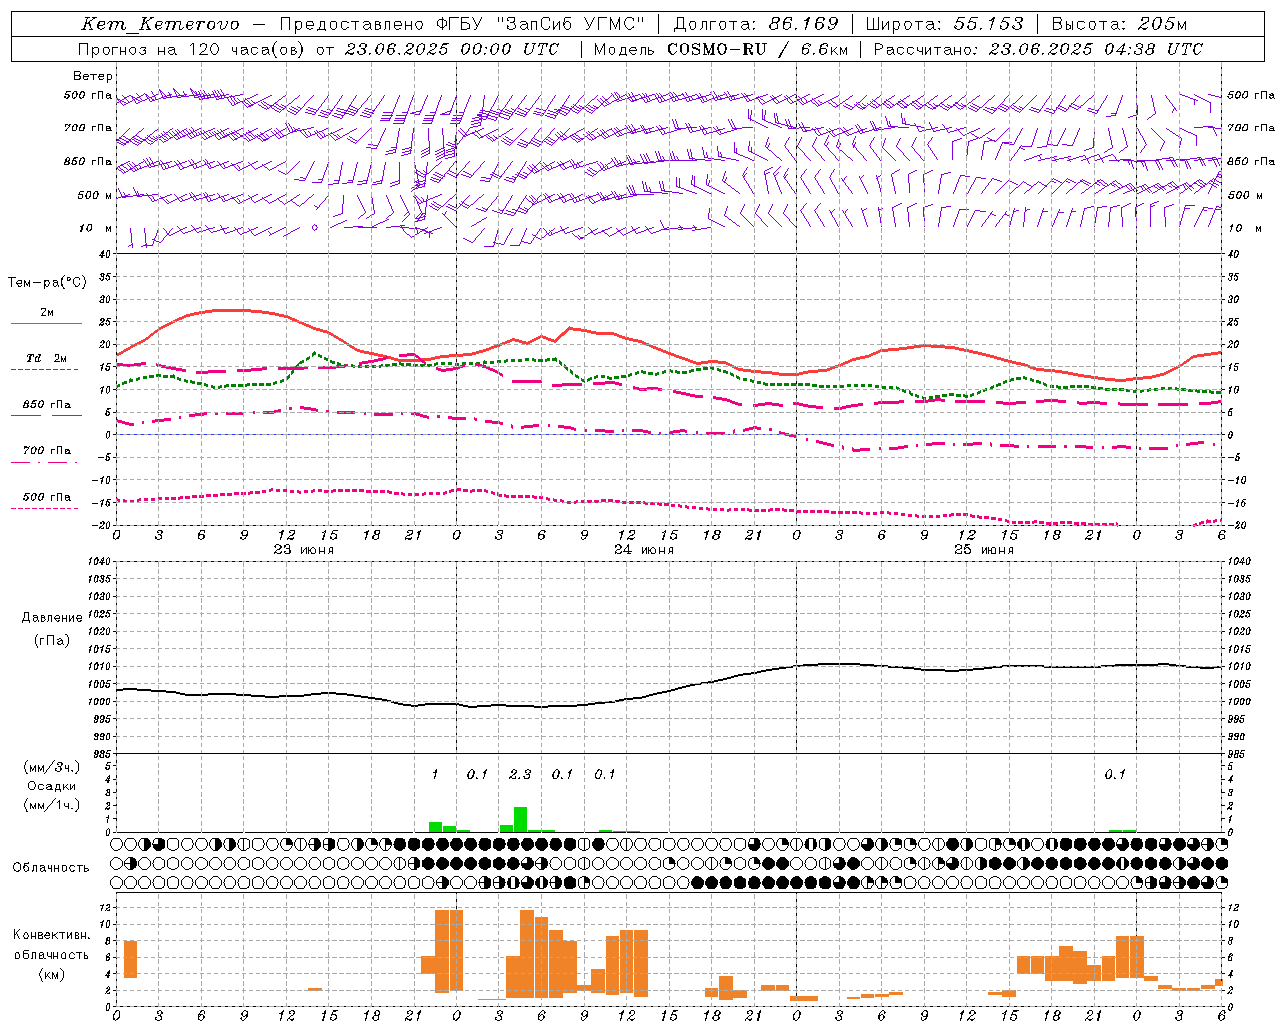Click the Td 2м legend entry
Image resolution: width=1280 pixels, height=1024 pixels.
pos(47,358)
